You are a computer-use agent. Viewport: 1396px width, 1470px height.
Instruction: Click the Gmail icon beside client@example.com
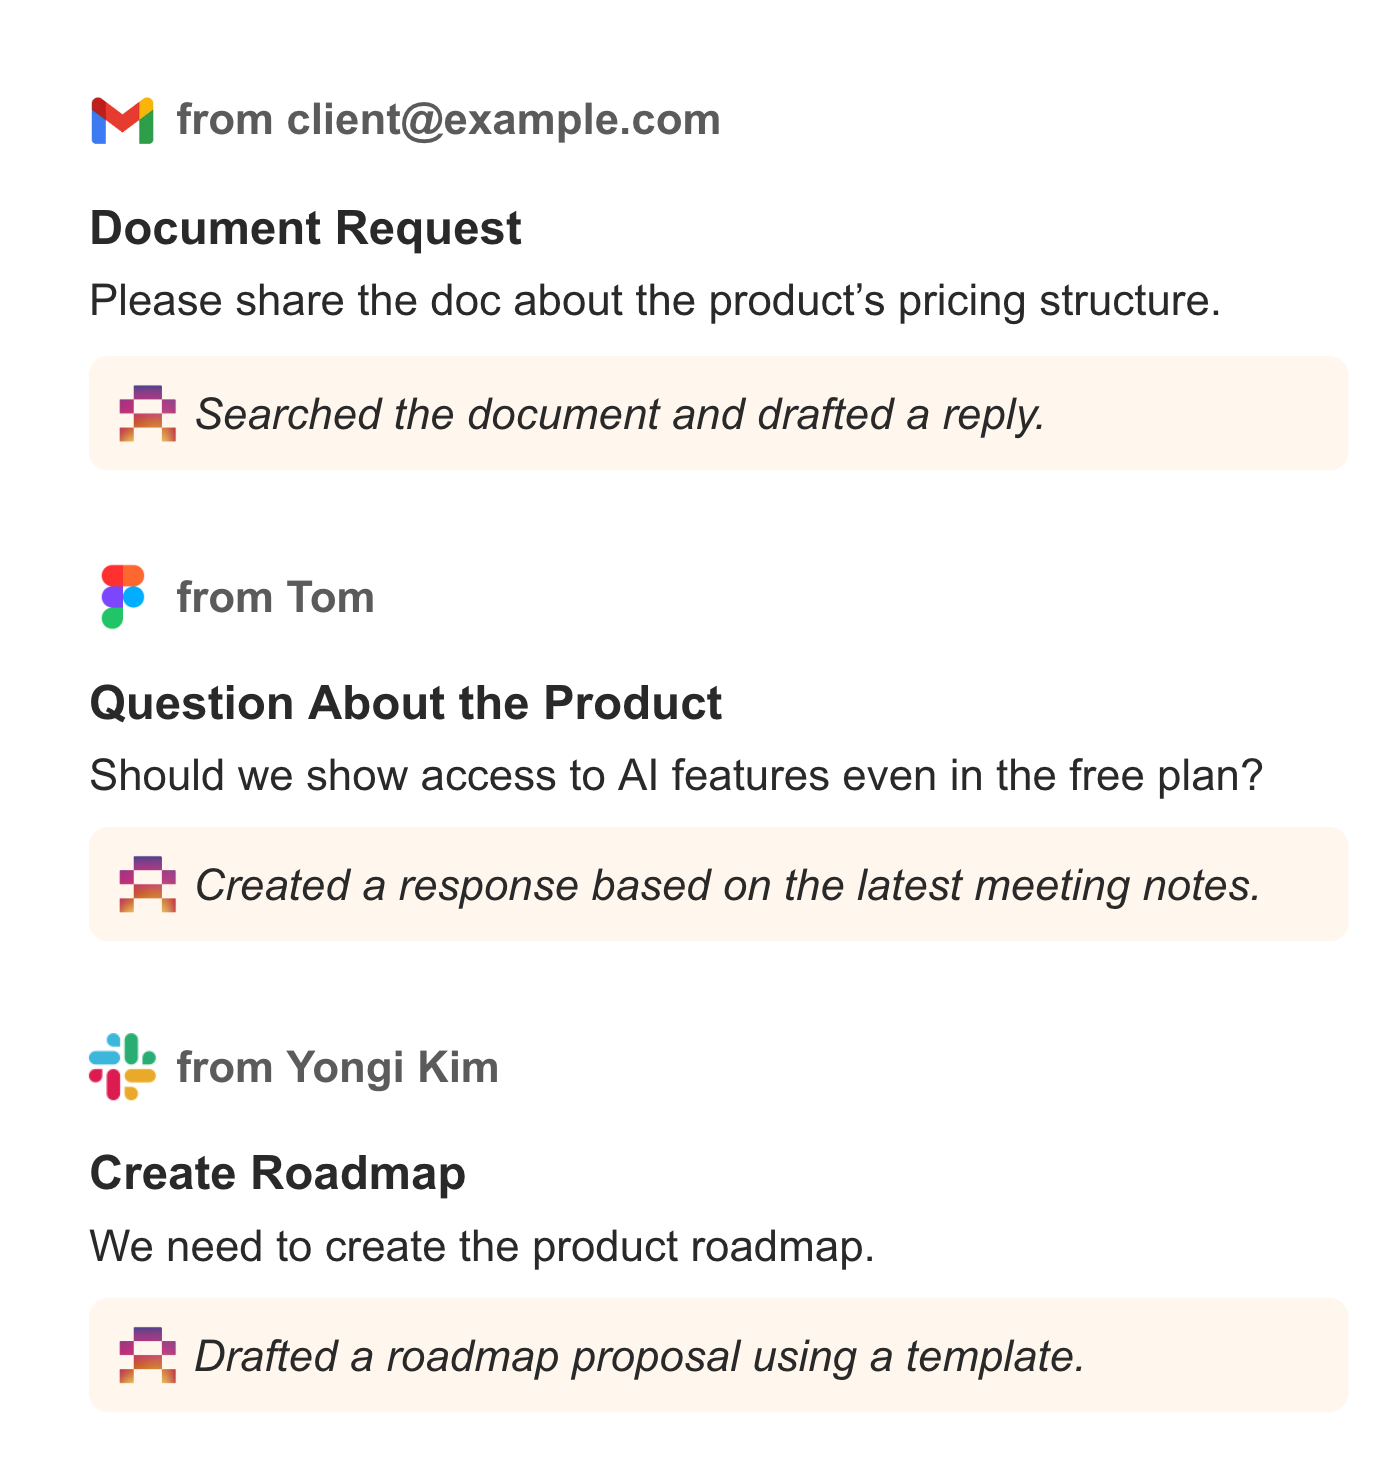point(122,121)
